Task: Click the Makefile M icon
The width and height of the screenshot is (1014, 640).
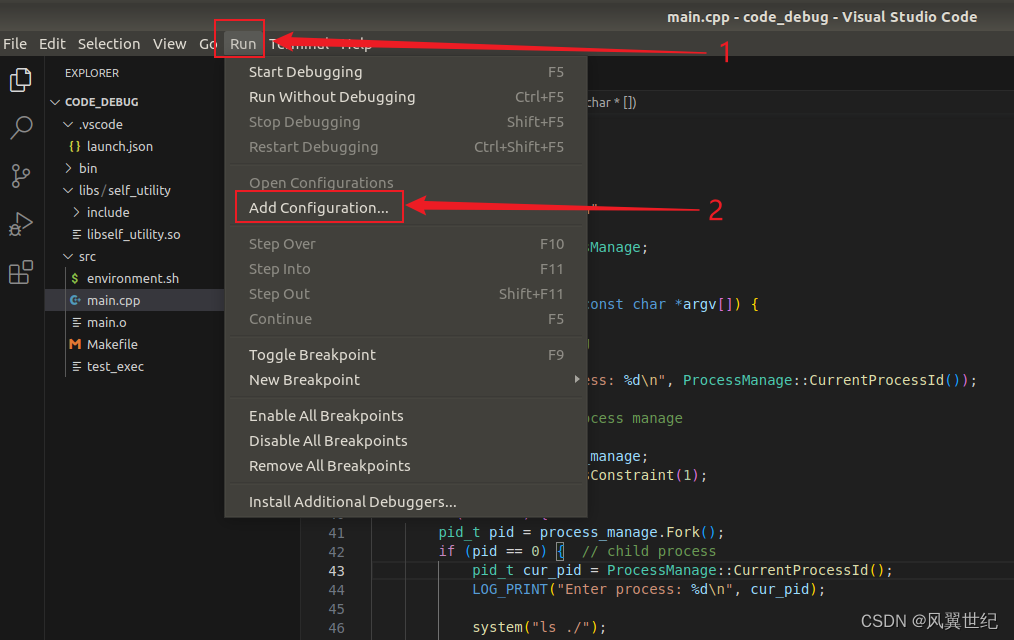Action: 75,345
